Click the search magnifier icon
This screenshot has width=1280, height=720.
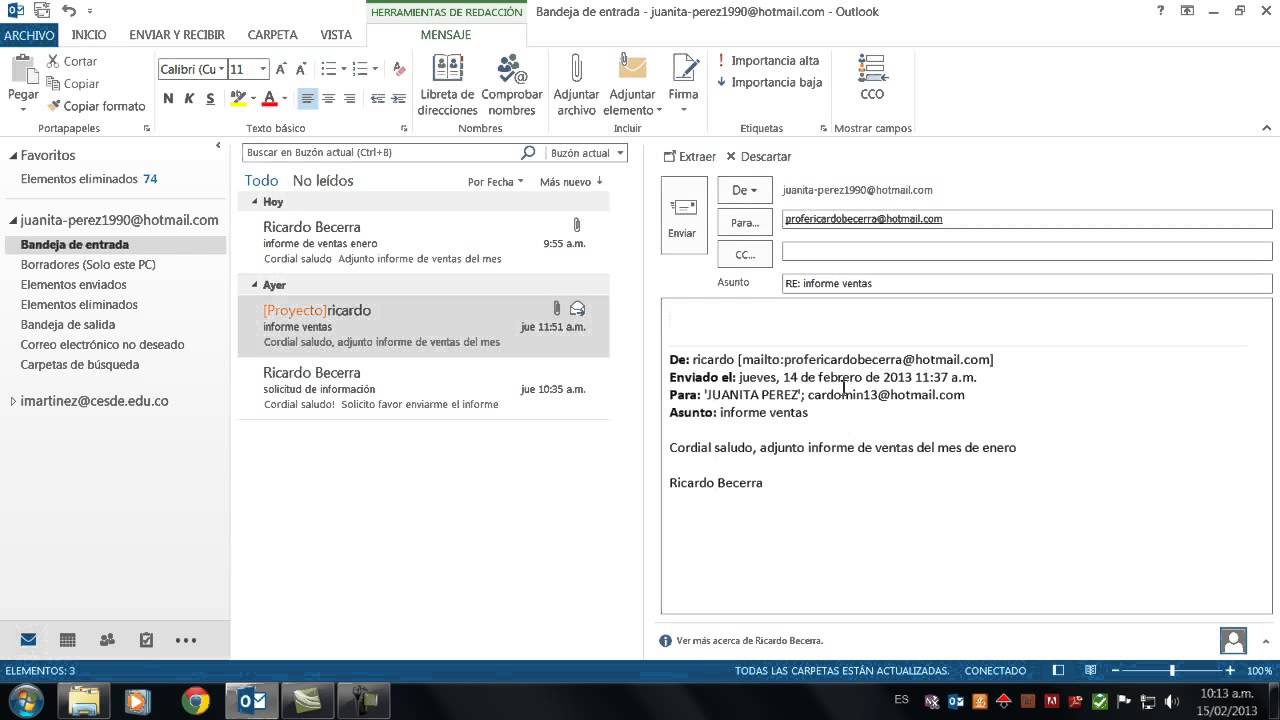click(528, 153)
